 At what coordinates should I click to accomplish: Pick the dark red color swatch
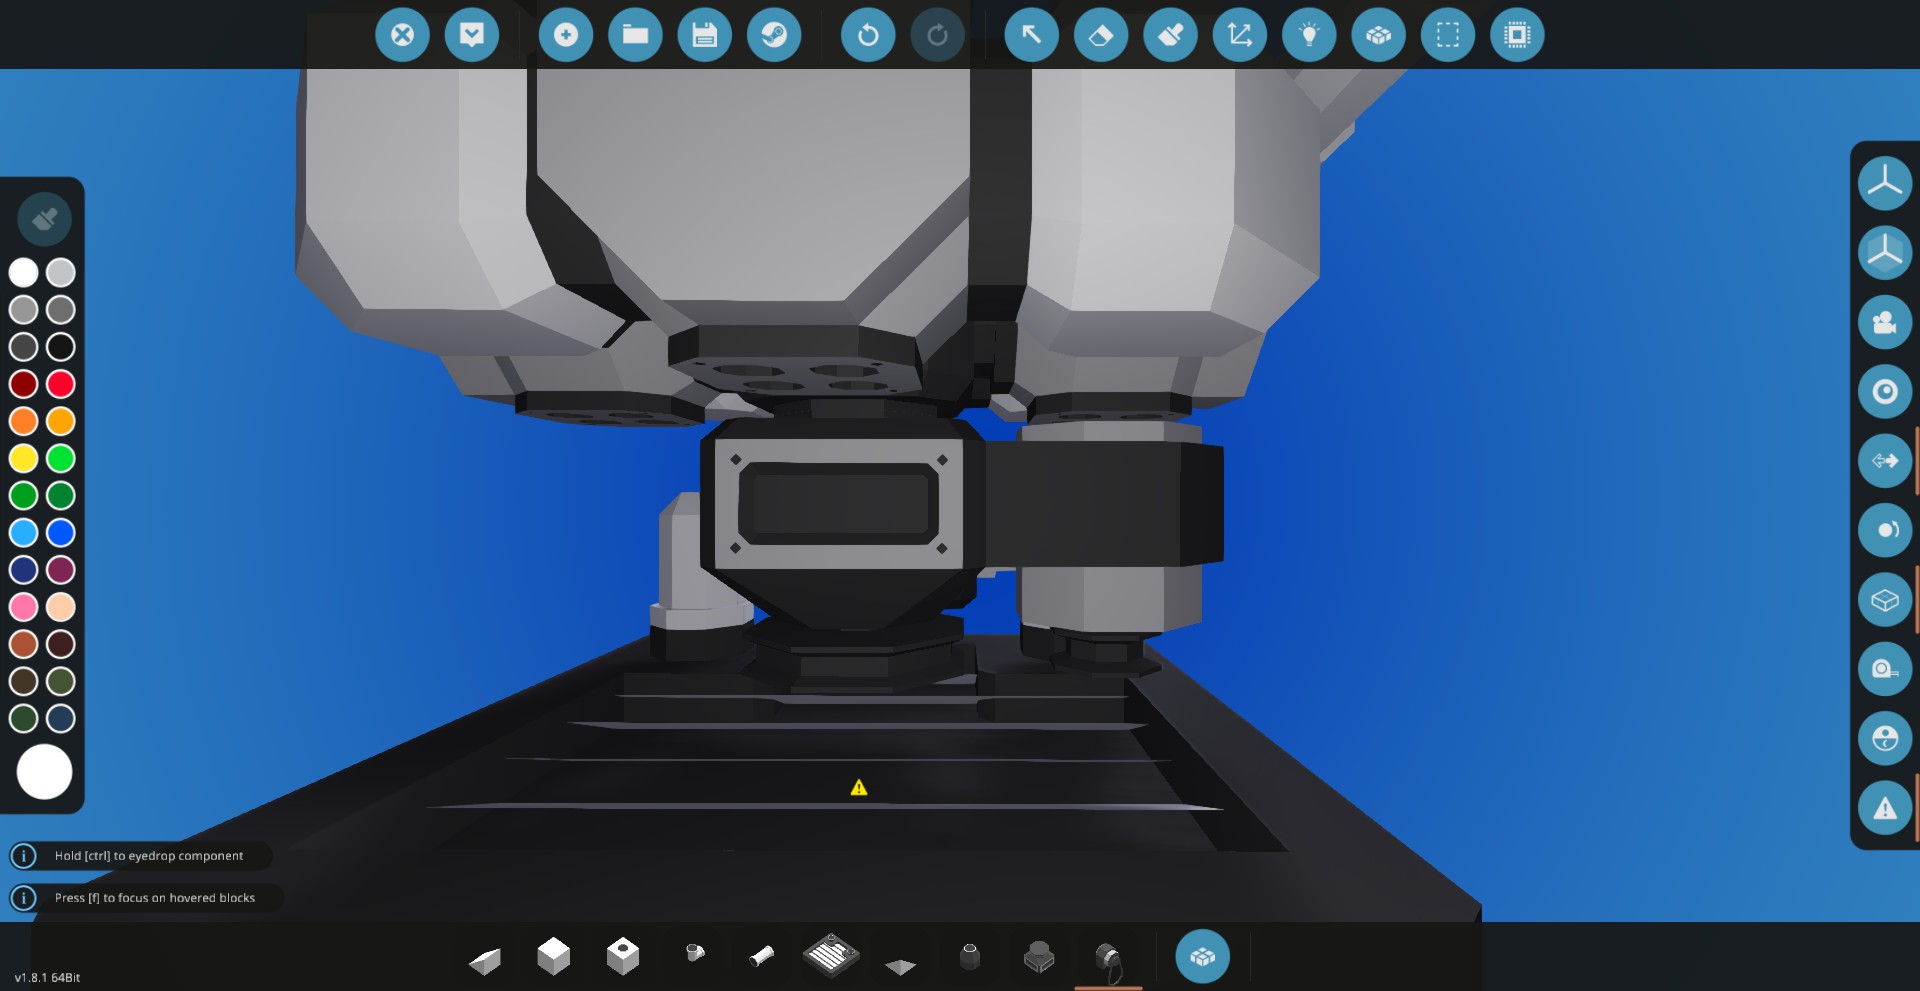tap(24, 384)
